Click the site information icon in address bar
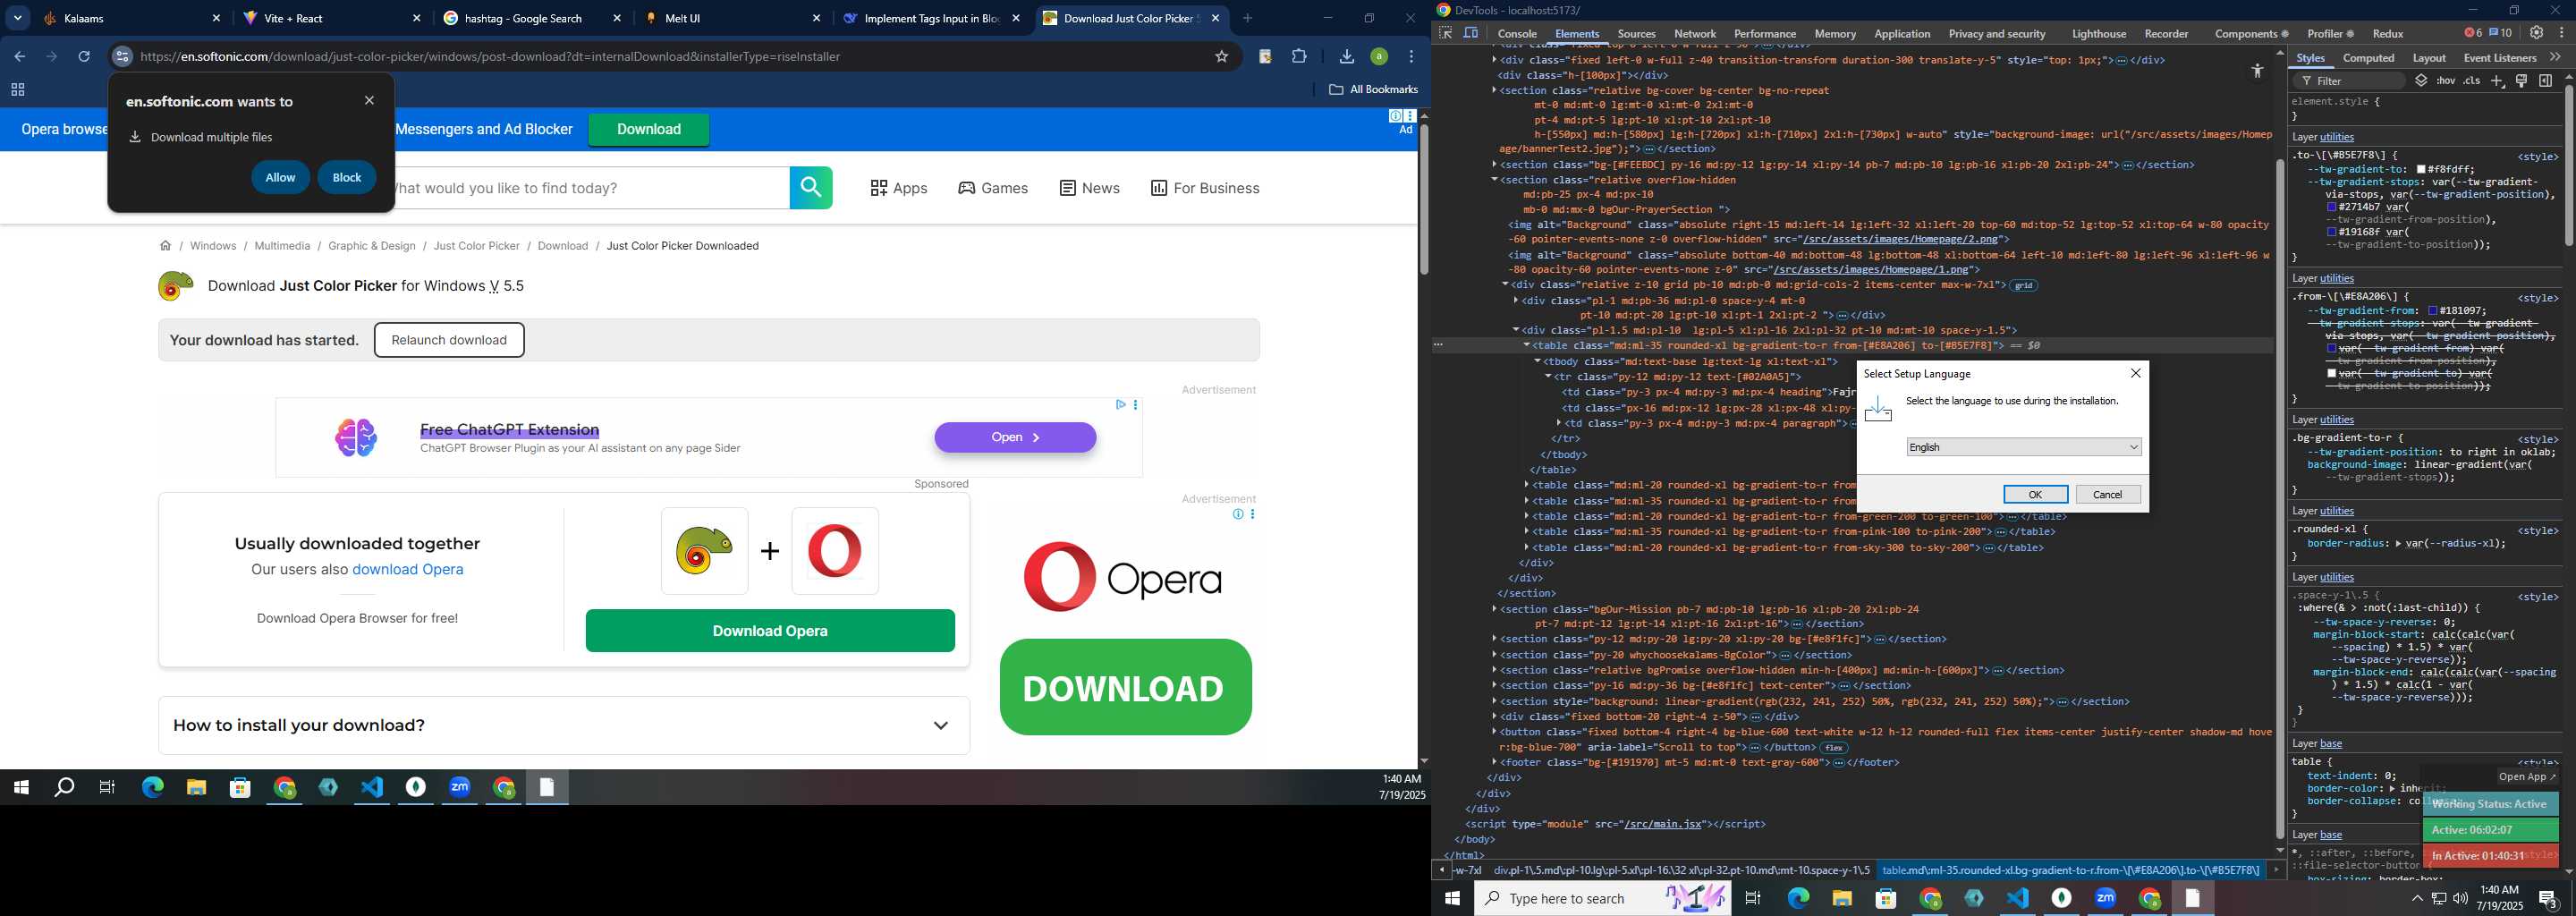 point(122,57)
